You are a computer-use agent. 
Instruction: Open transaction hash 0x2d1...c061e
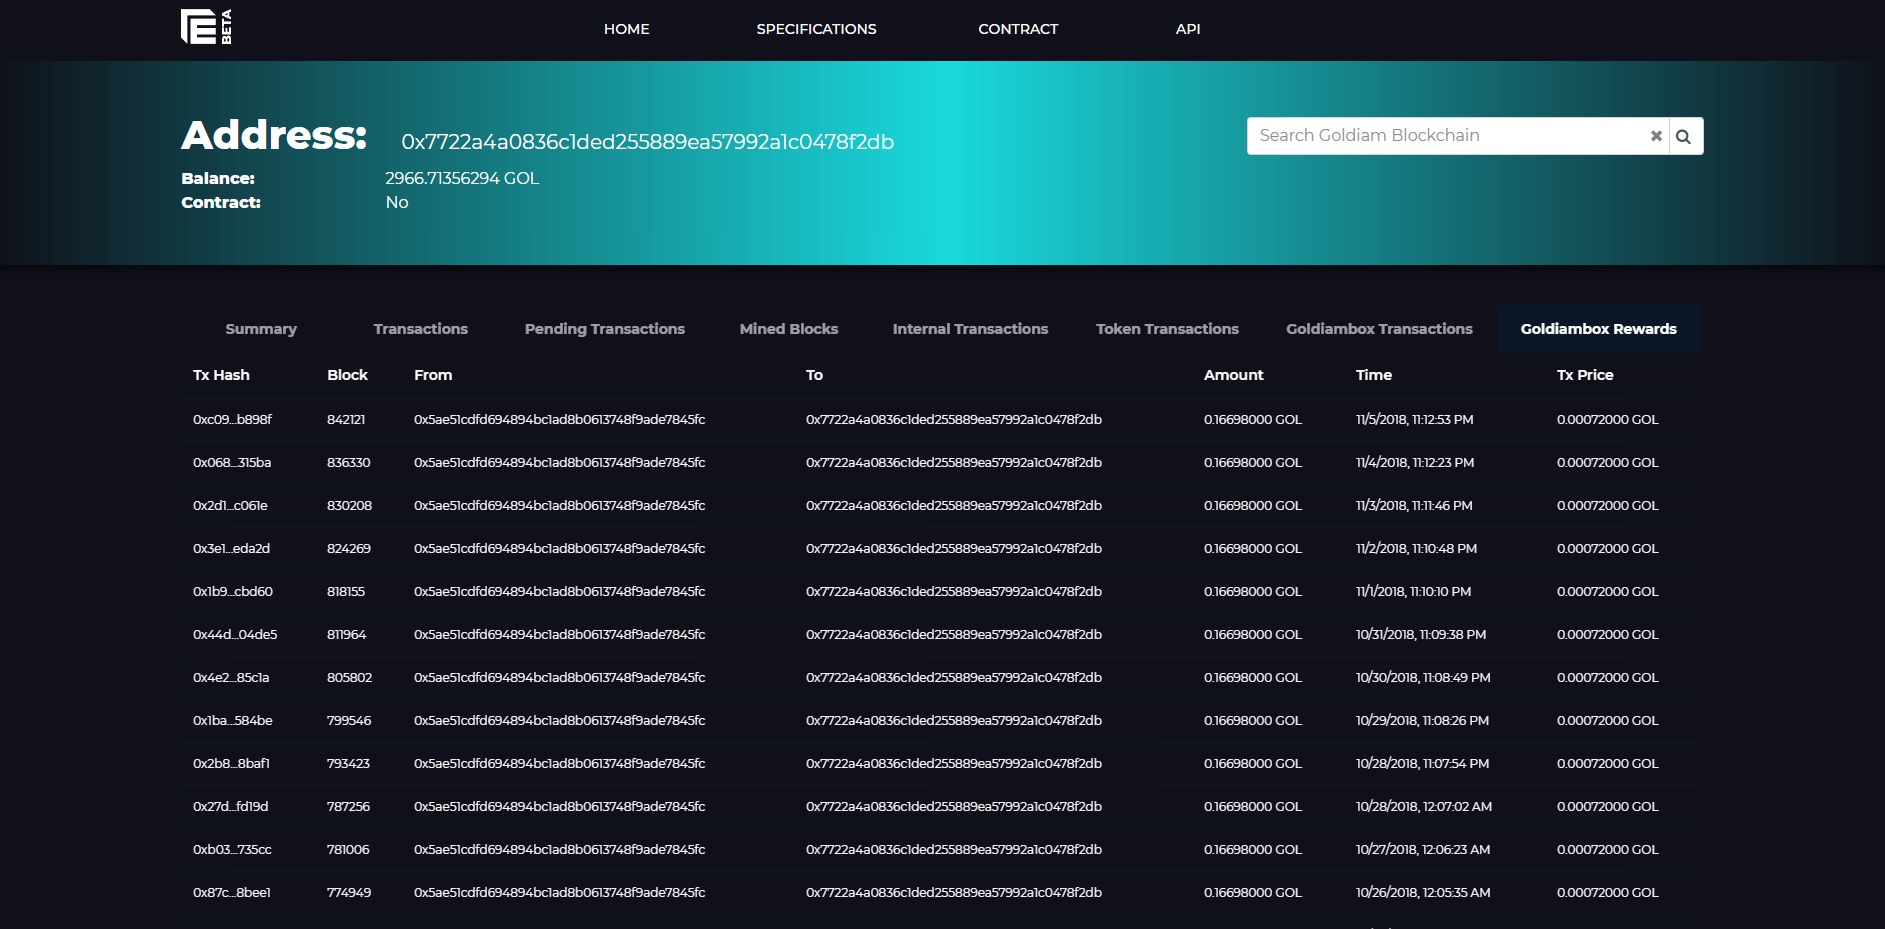coord(230,506)
